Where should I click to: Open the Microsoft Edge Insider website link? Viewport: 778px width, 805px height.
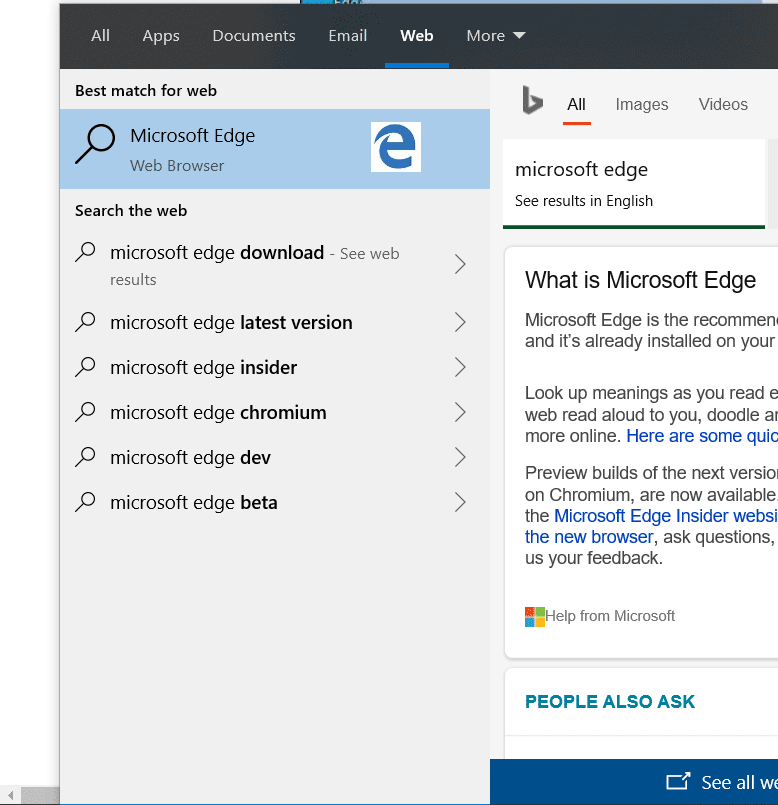[x=666, y=515]
